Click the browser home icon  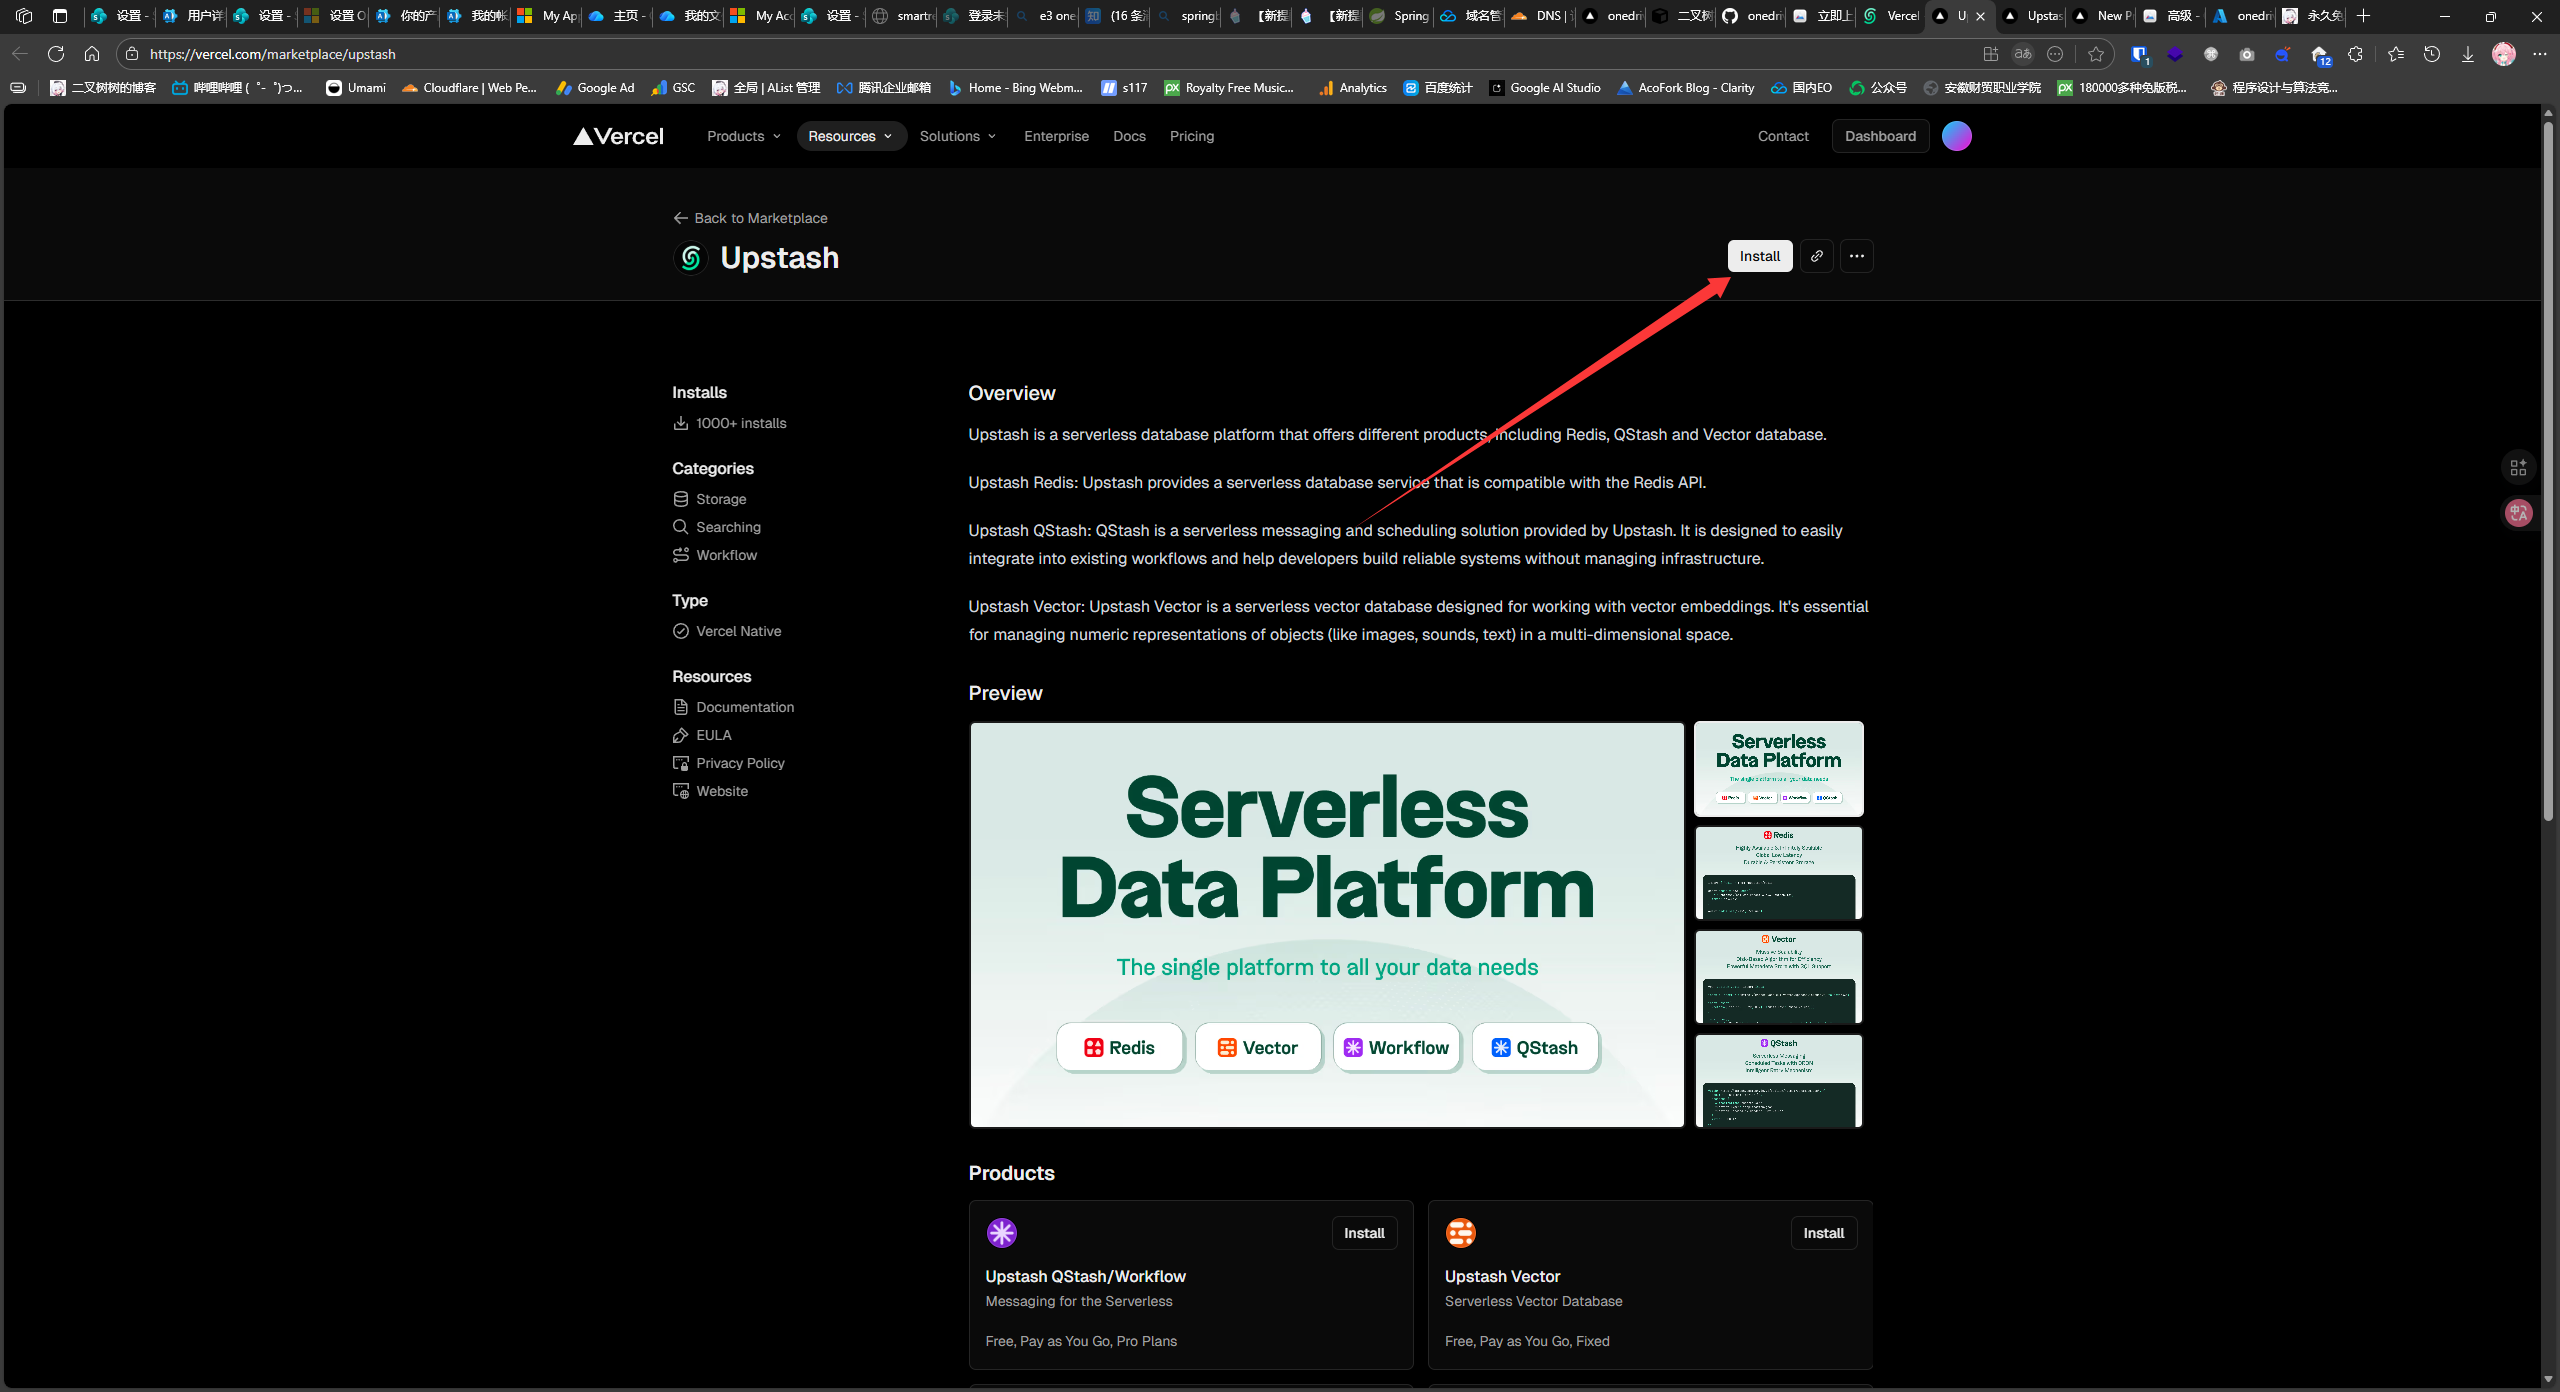pos(92,54)
